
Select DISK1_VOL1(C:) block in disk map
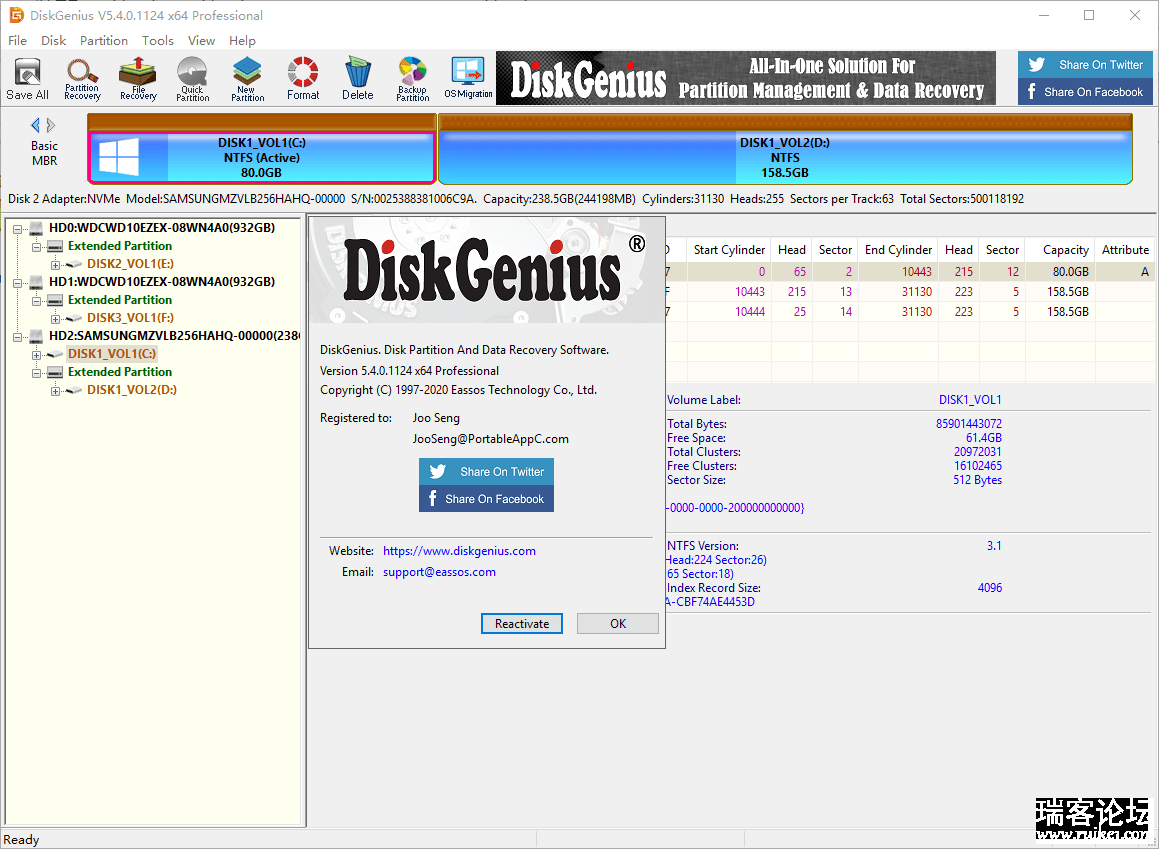[261, 157]
